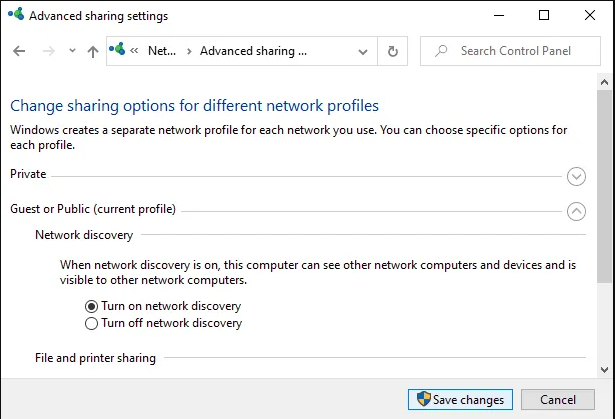Open the Net... breadcrumb segment
The height and width of the screenshot is (419, 615).
[x=162, y=51]
